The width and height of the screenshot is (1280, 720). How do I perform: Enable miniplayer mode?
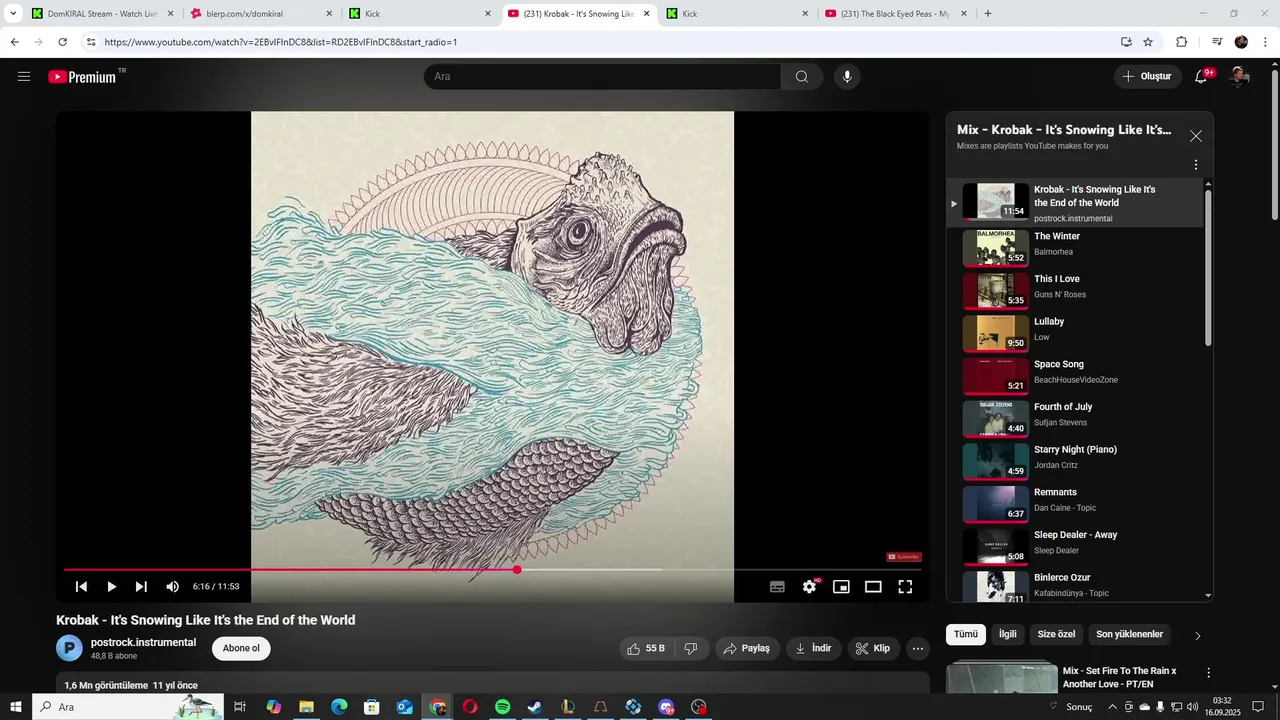point(841,587)
